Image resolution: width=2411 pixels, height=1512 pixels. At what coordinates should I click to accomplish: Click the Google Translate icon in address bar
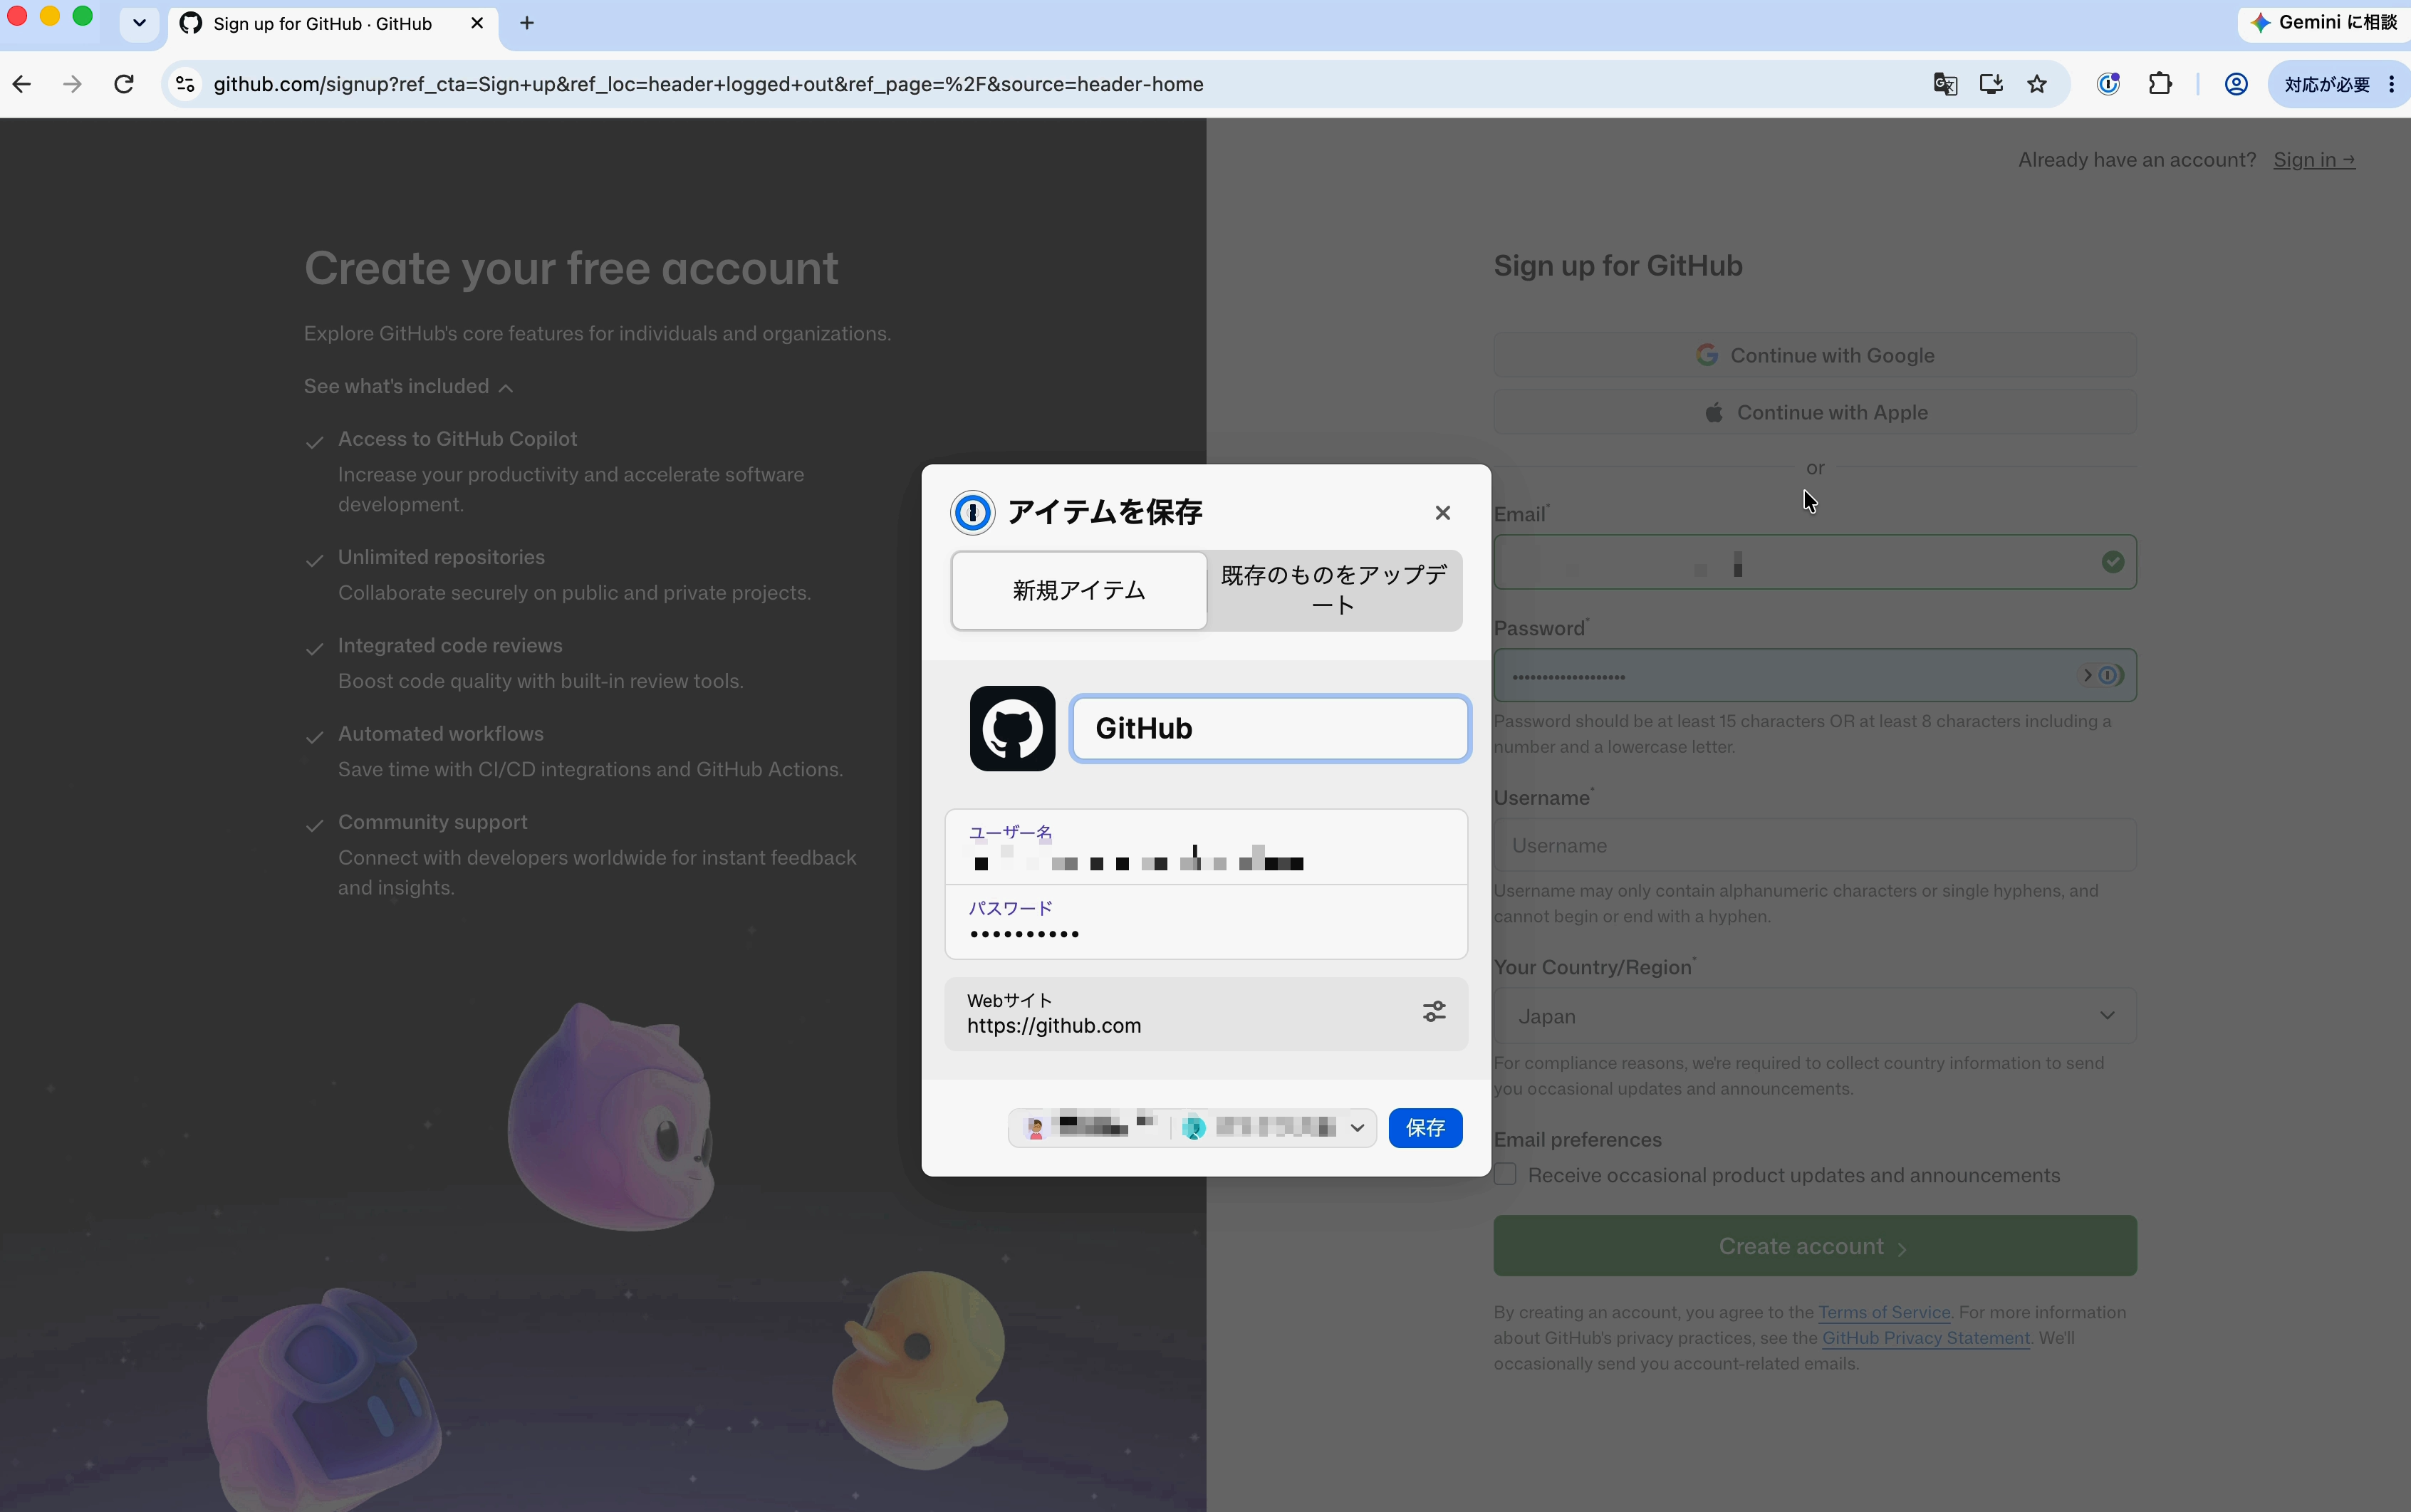click(1945, 84)
